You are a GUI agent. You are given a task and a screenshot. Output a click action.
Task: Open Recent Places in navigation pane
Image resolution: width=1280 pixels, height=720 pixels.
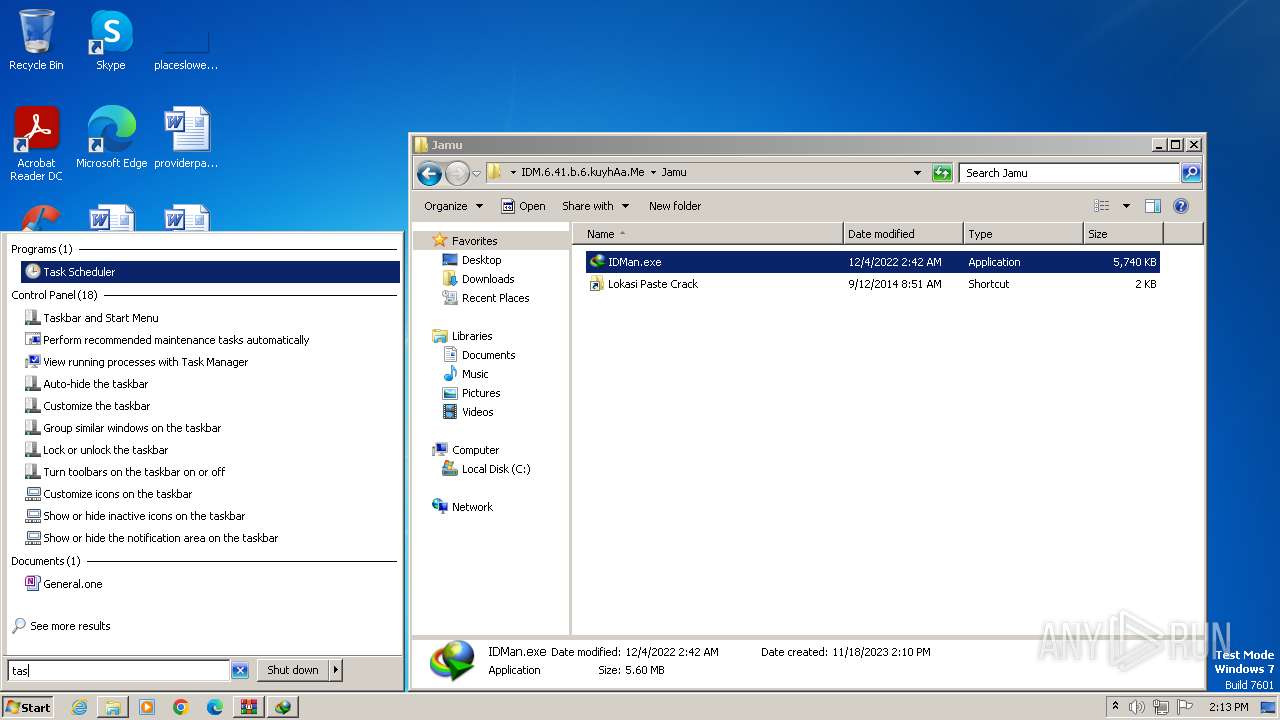[485, 298]
